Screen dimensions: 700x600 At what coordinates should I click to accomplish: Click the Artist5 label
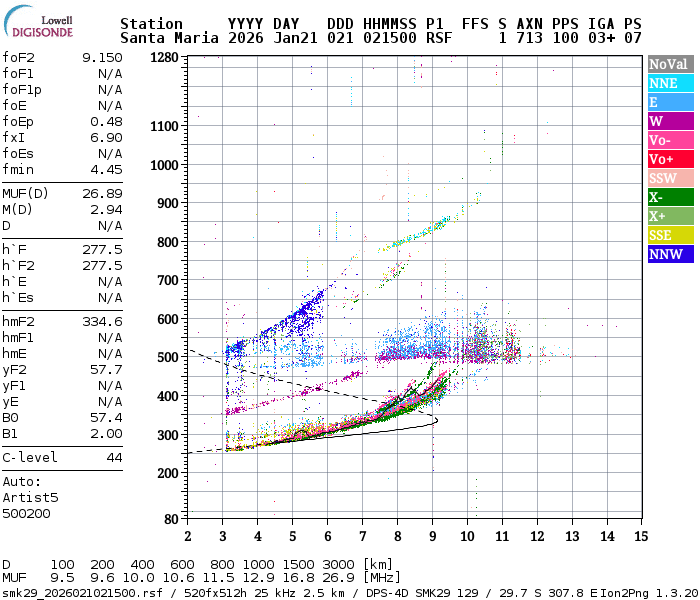pos(30,497)
